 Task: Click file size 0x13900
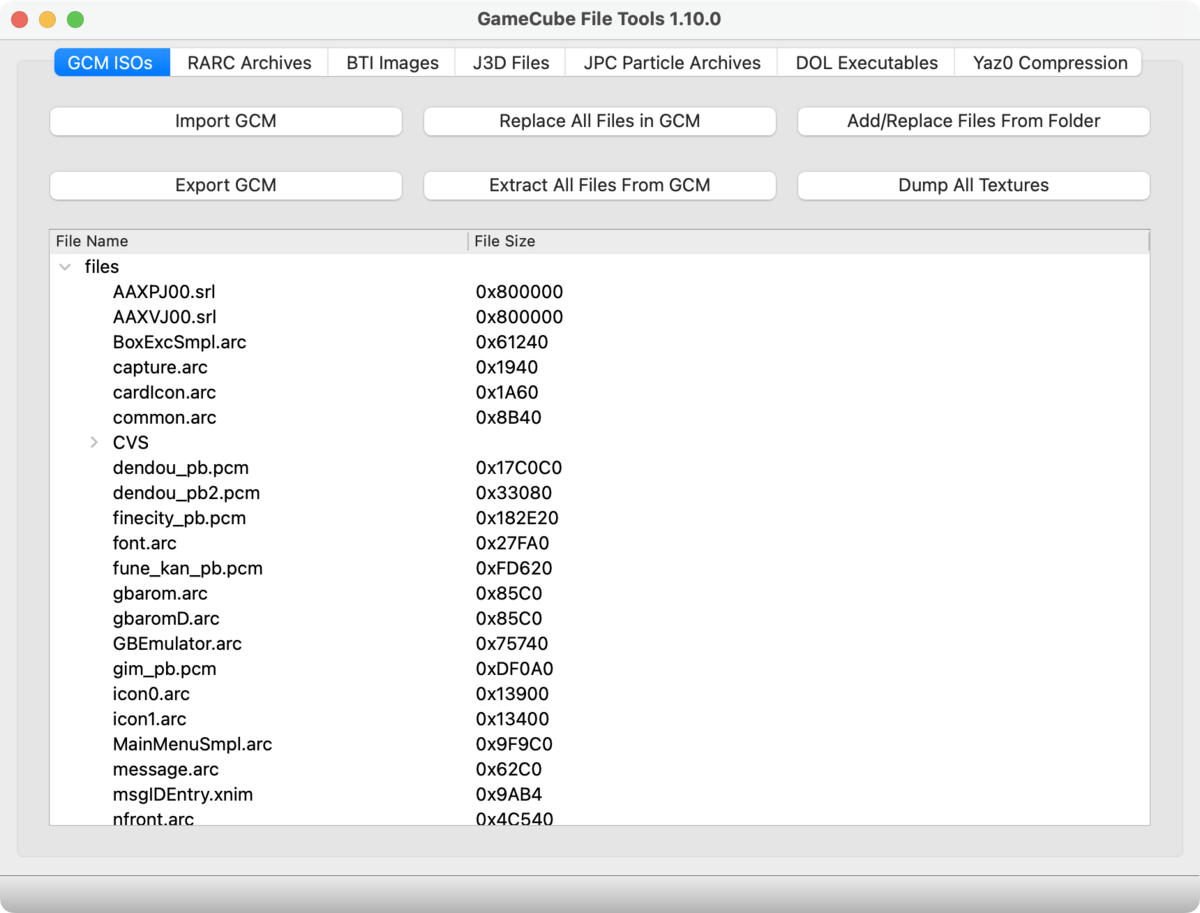coord(512,694)
